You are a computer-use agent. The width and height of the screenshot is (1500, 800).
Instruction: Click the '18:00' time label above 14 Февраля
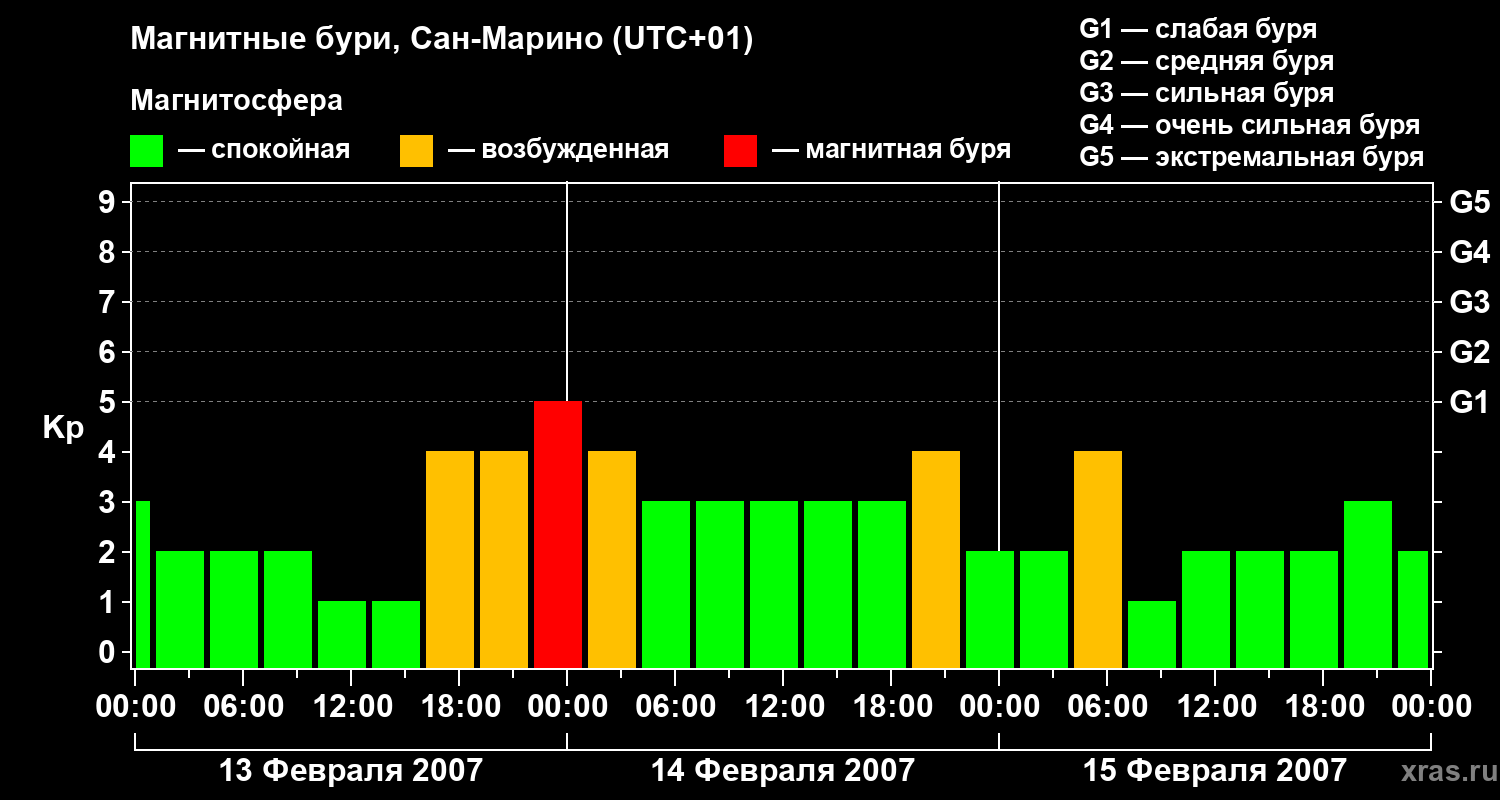click(891, 706)
